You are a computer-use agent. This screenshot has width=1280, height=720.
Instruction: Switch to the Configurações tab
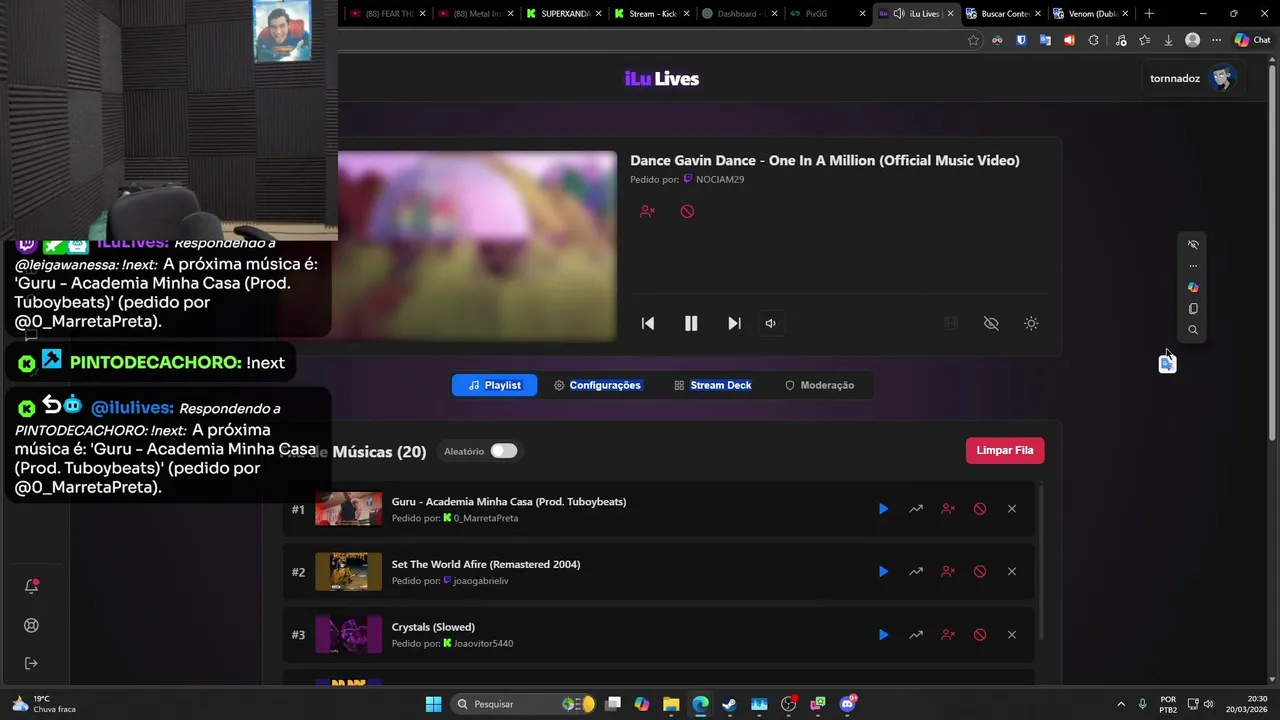[597, 385]
